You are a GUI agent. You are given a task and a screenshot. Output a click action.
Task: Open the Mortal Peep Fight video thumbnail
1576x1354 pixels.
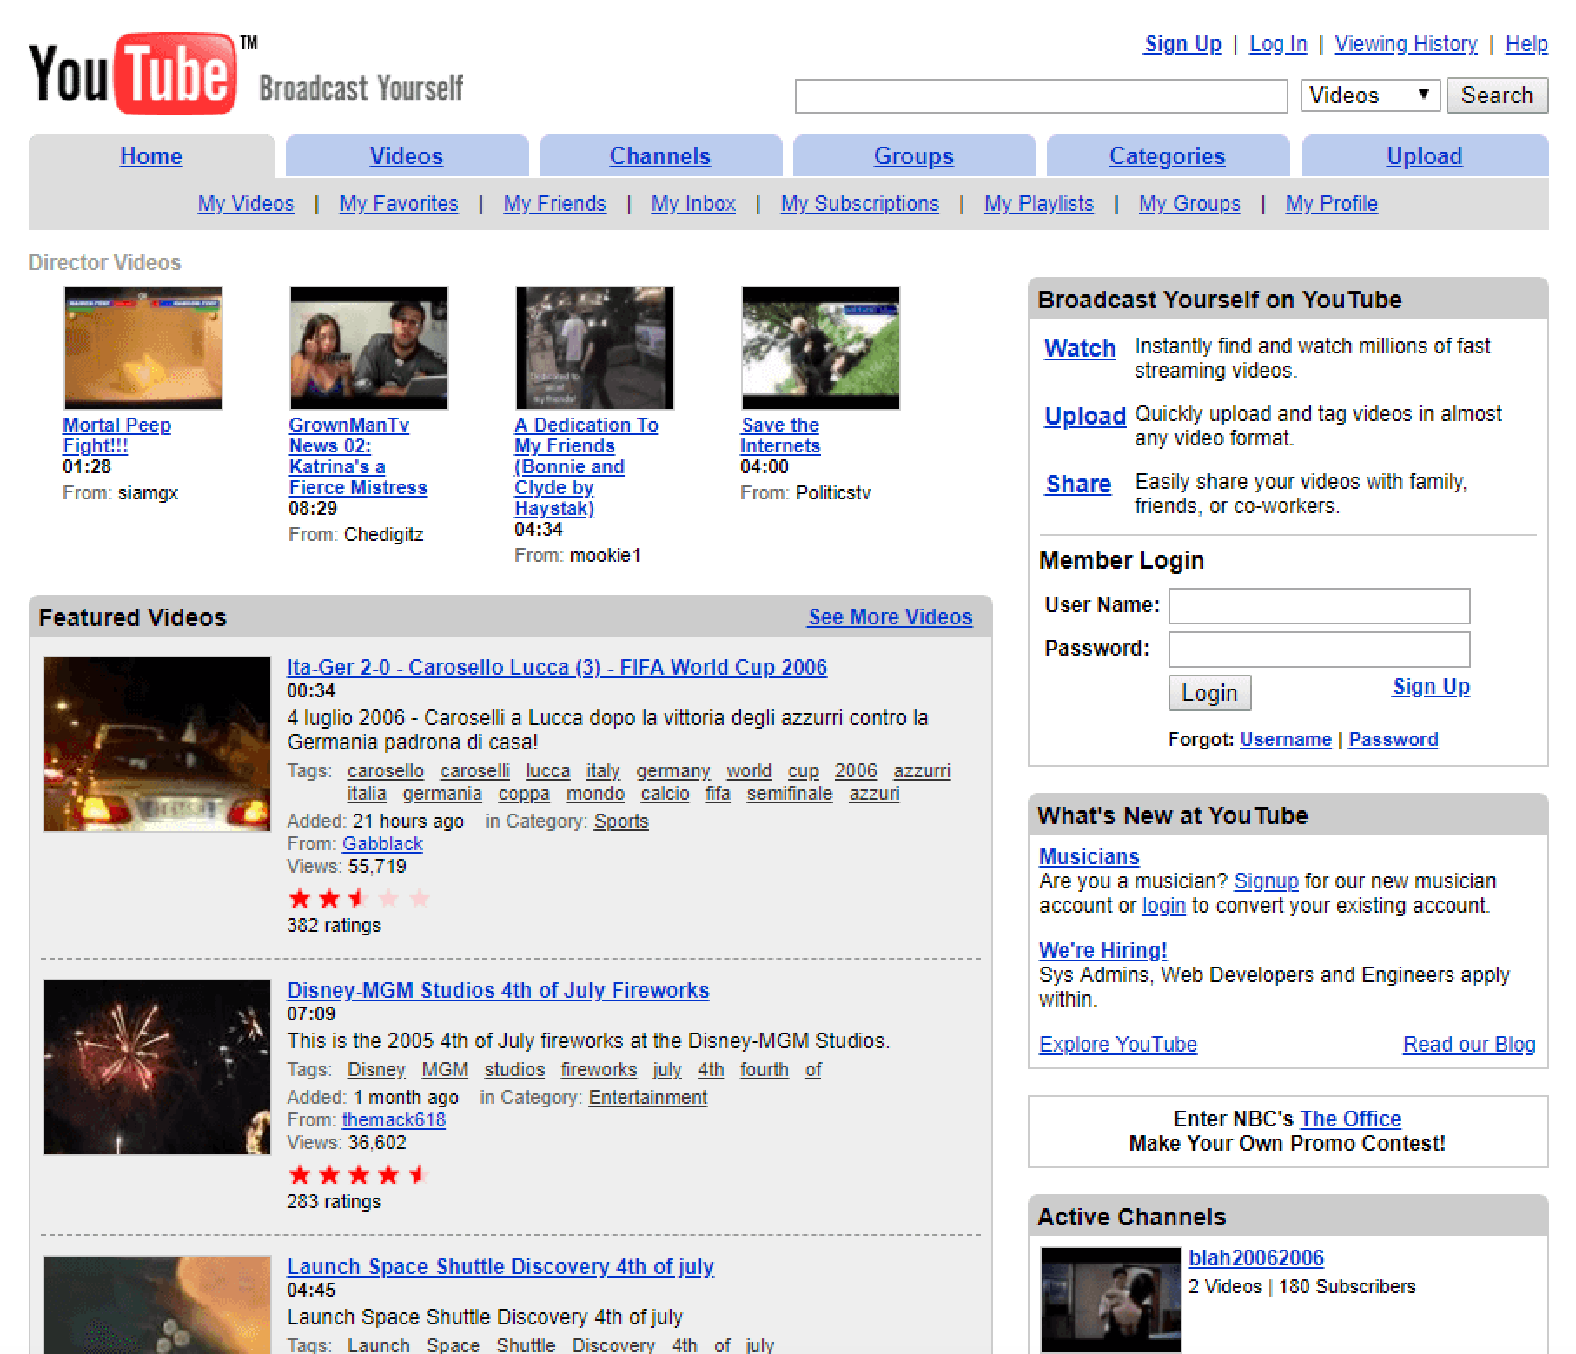pyautogui.click(x=143, y=348)
